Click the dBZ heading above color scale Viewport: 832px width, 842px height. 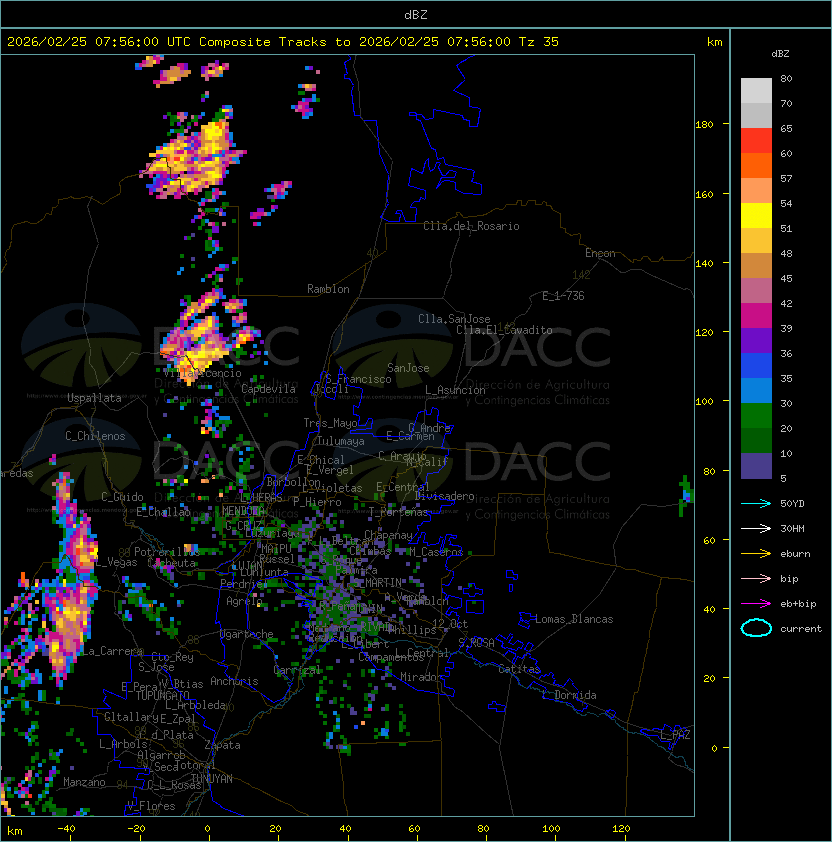click(x=780, y=54)
